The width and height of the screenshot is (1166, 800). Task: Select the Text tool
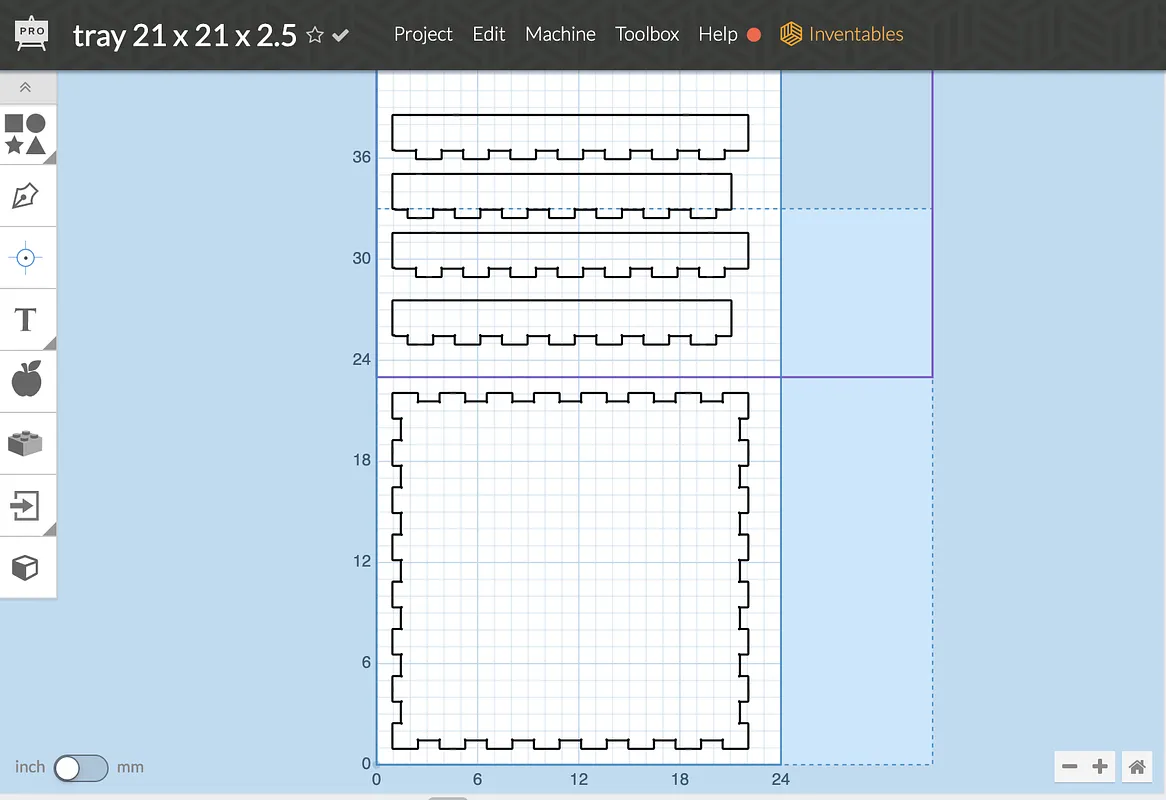tap(26, 320)
